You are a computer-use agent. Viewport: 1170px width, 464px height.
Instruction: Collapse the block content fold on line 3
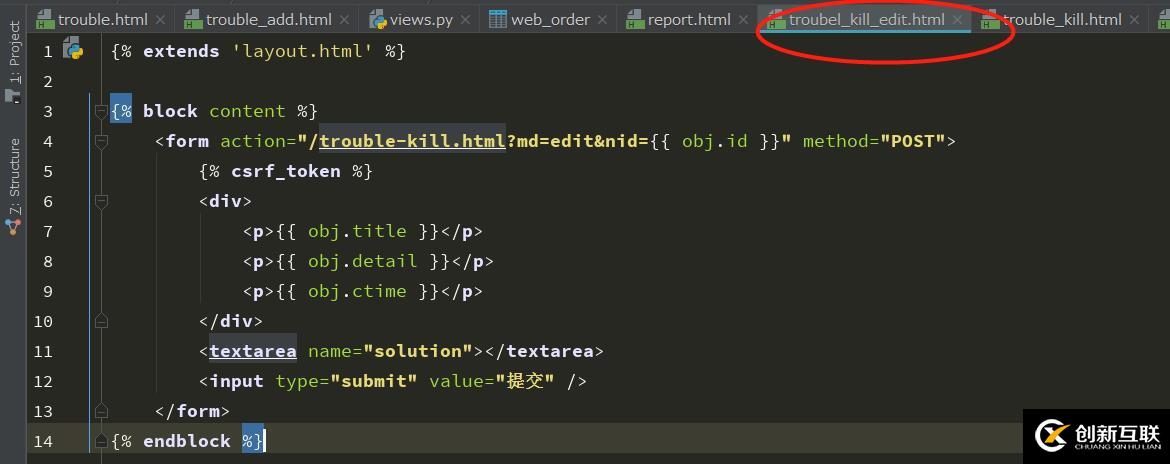point(101,112)
